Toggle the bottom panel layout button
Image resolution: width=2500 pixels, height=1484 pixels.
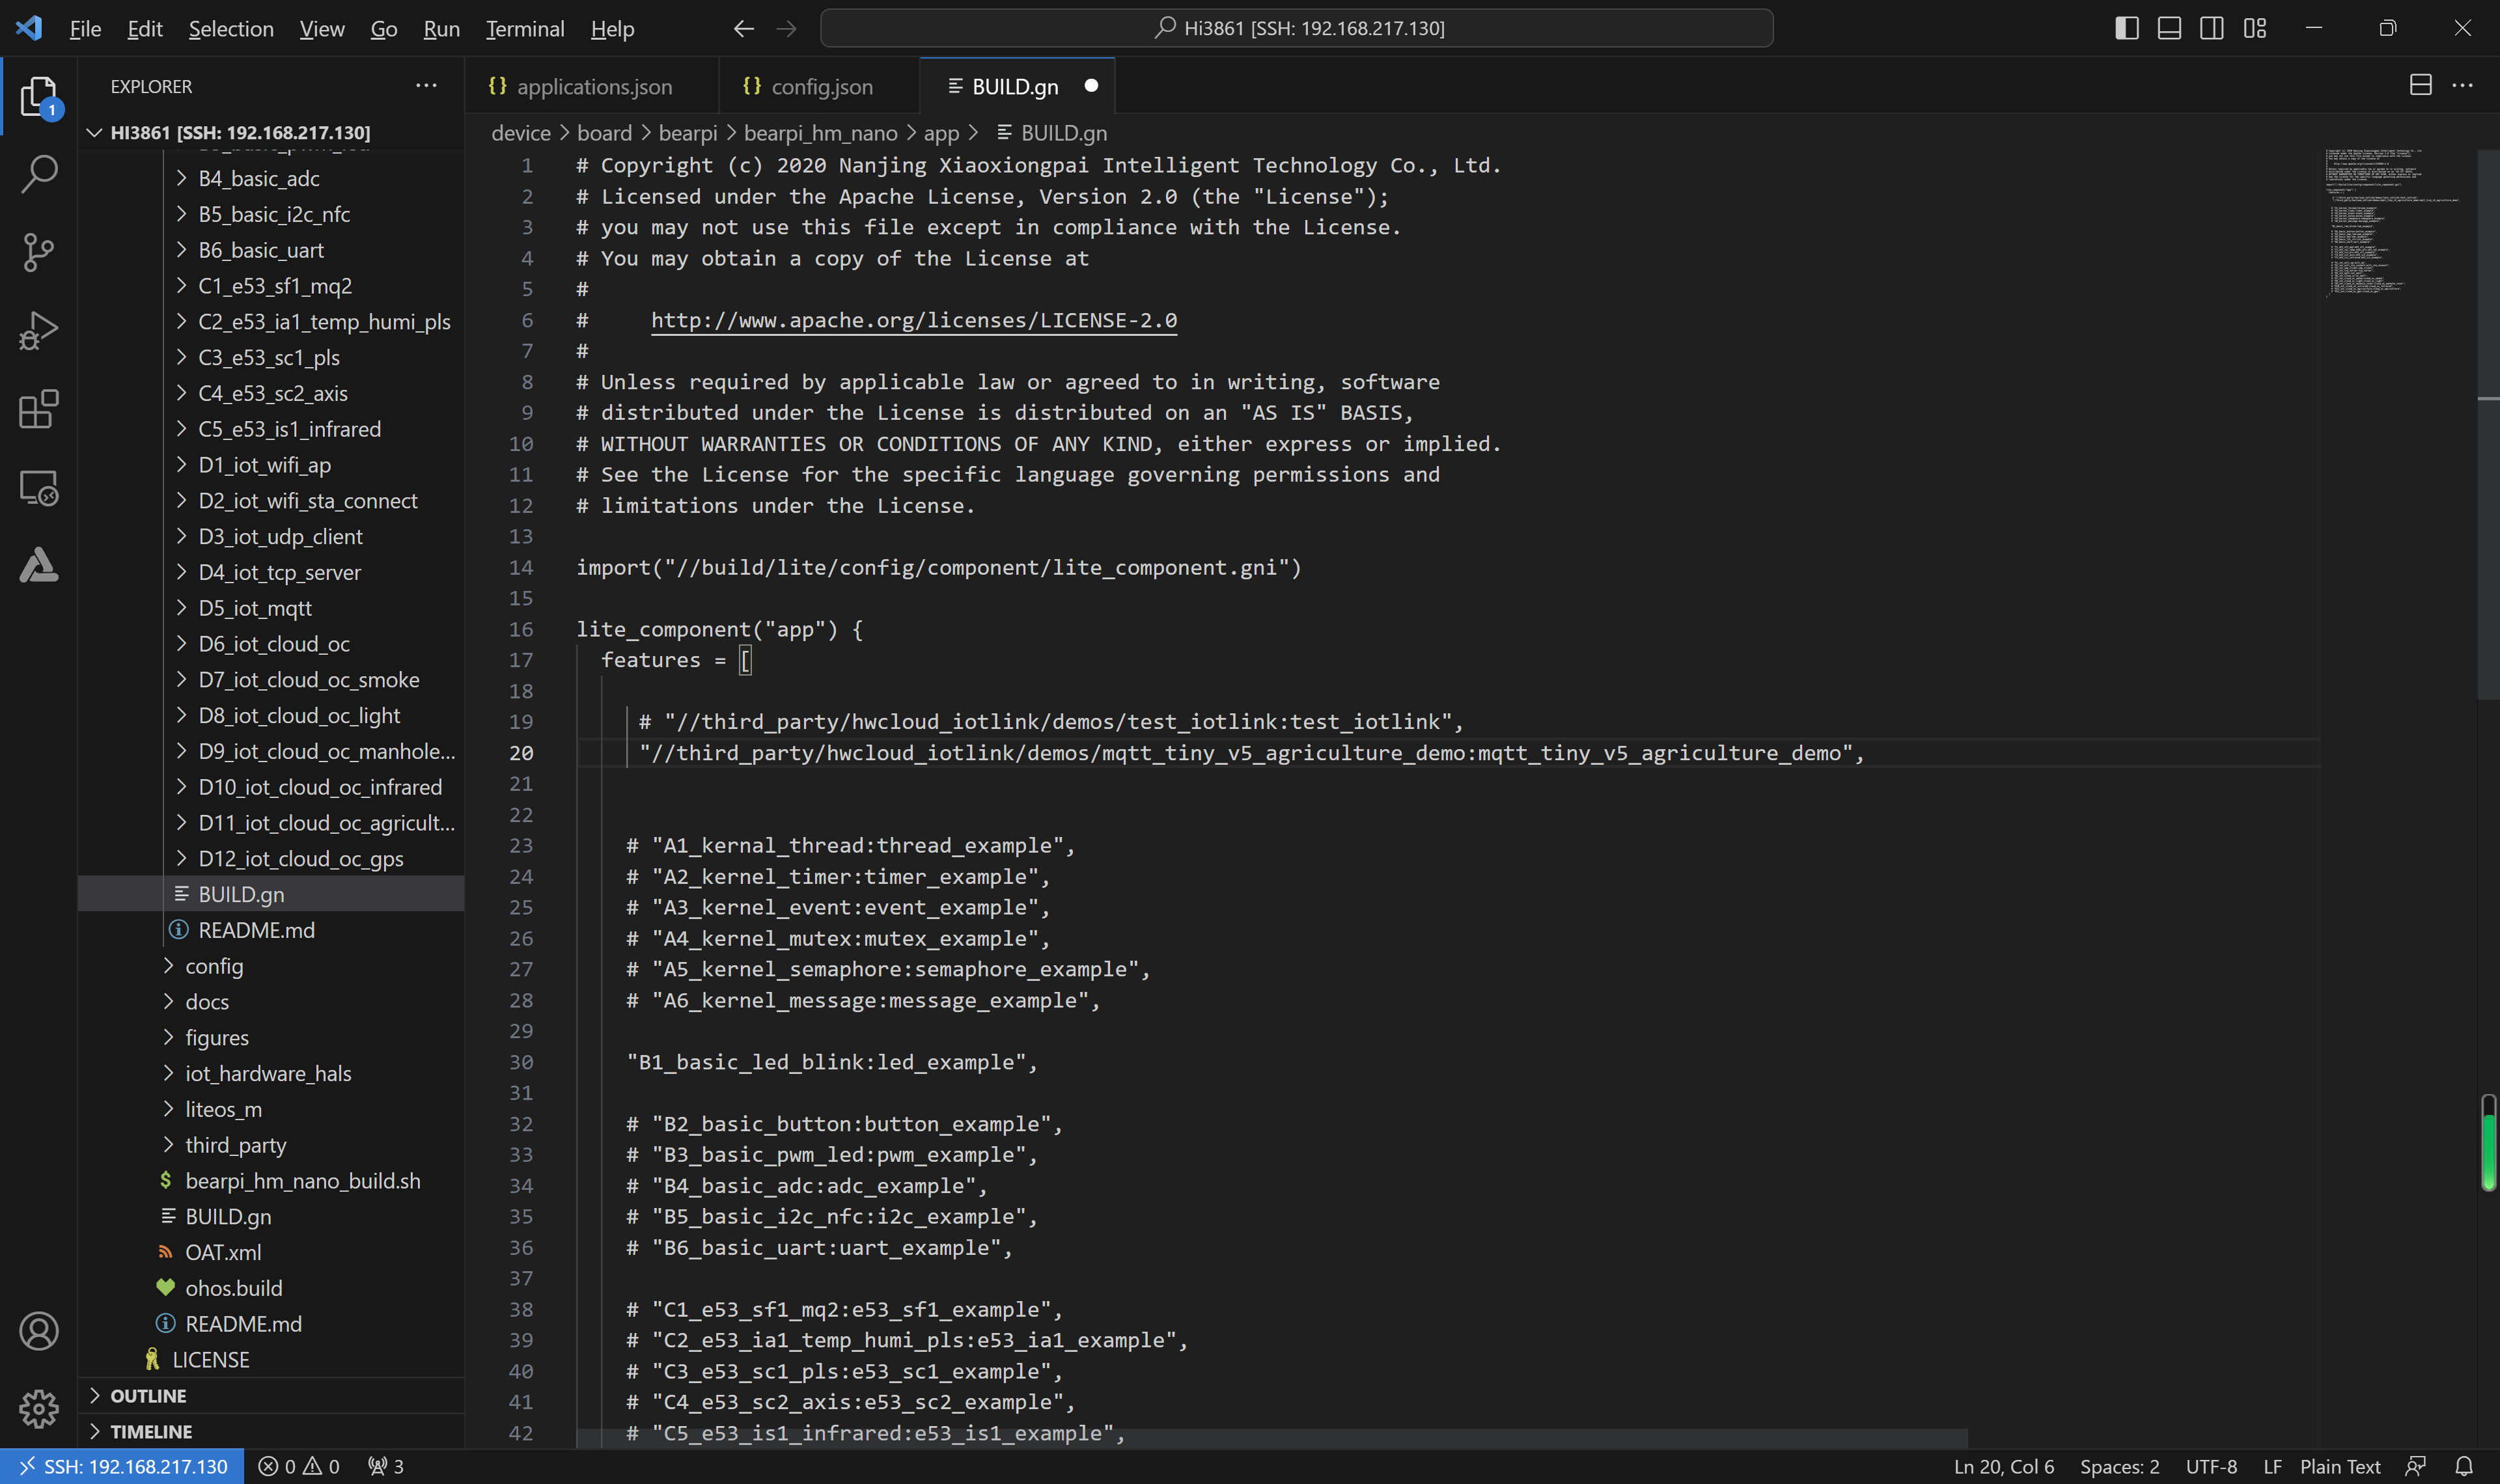(2169, 28)
